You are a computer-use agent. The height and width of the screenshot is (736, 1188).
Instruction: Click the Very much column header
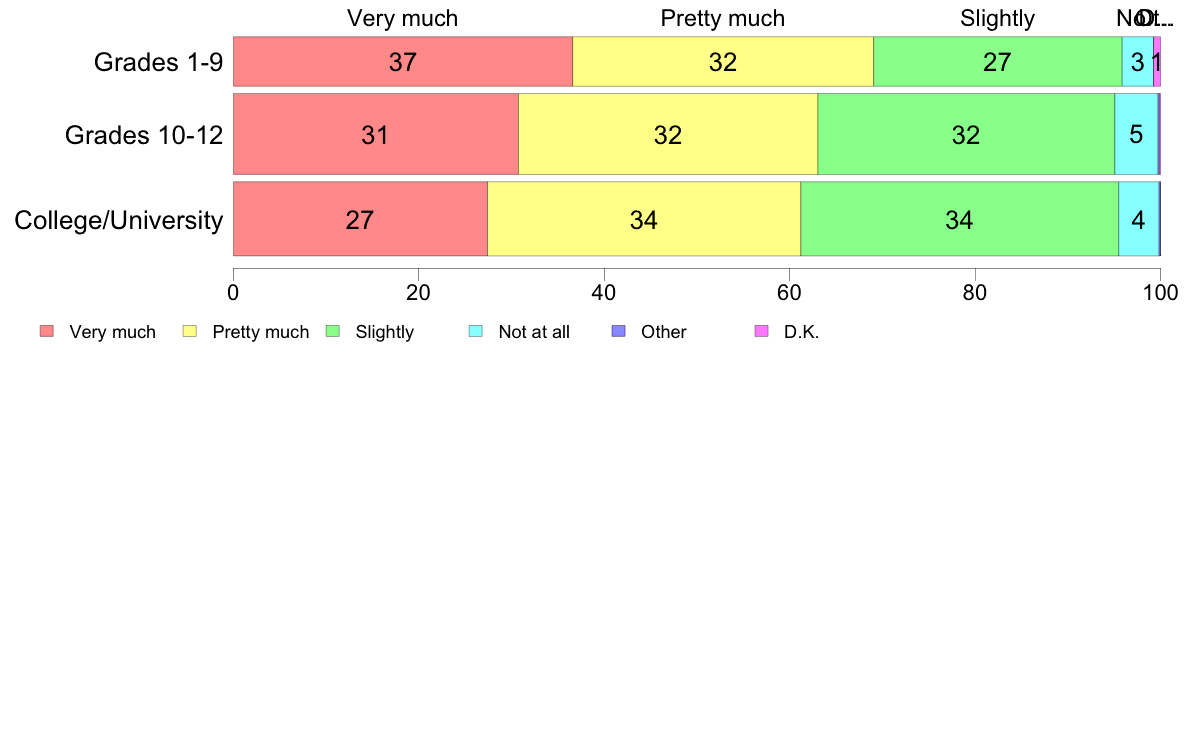402,18
